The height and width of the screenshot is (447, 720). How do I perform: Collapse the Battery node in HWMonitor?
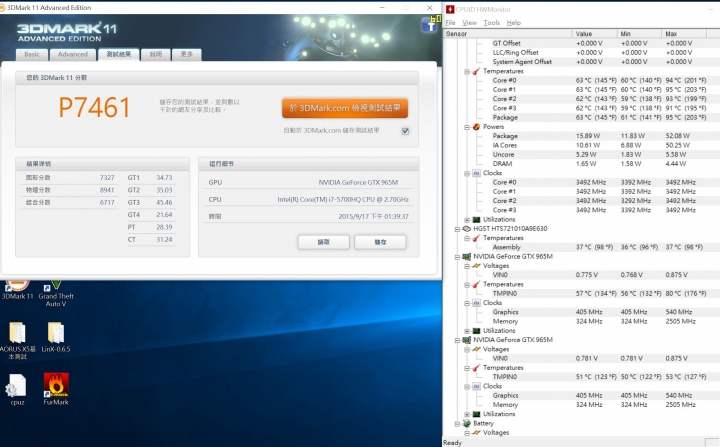pos(457,424)
